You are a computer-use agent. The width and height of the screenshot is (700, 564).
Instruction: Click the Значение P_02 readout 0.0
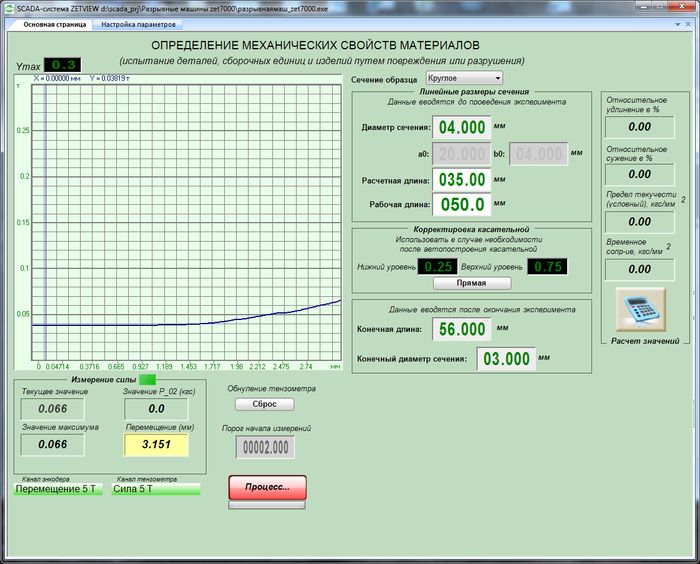click(156, 409)
